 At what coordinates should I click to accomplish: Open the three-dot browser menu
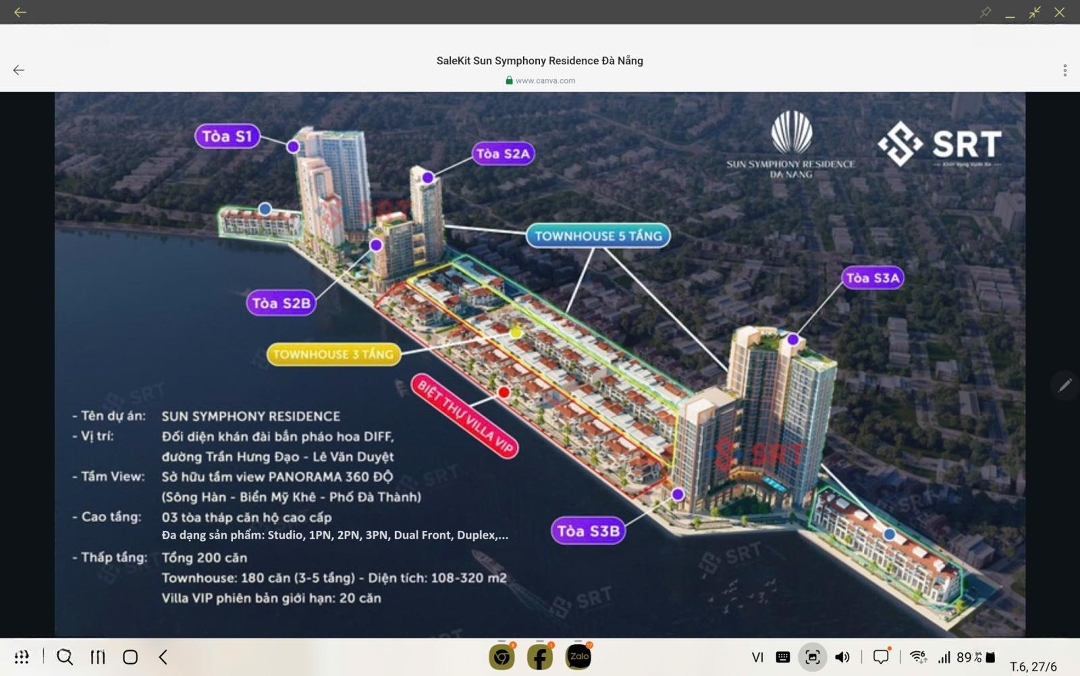coord(1065,70)
